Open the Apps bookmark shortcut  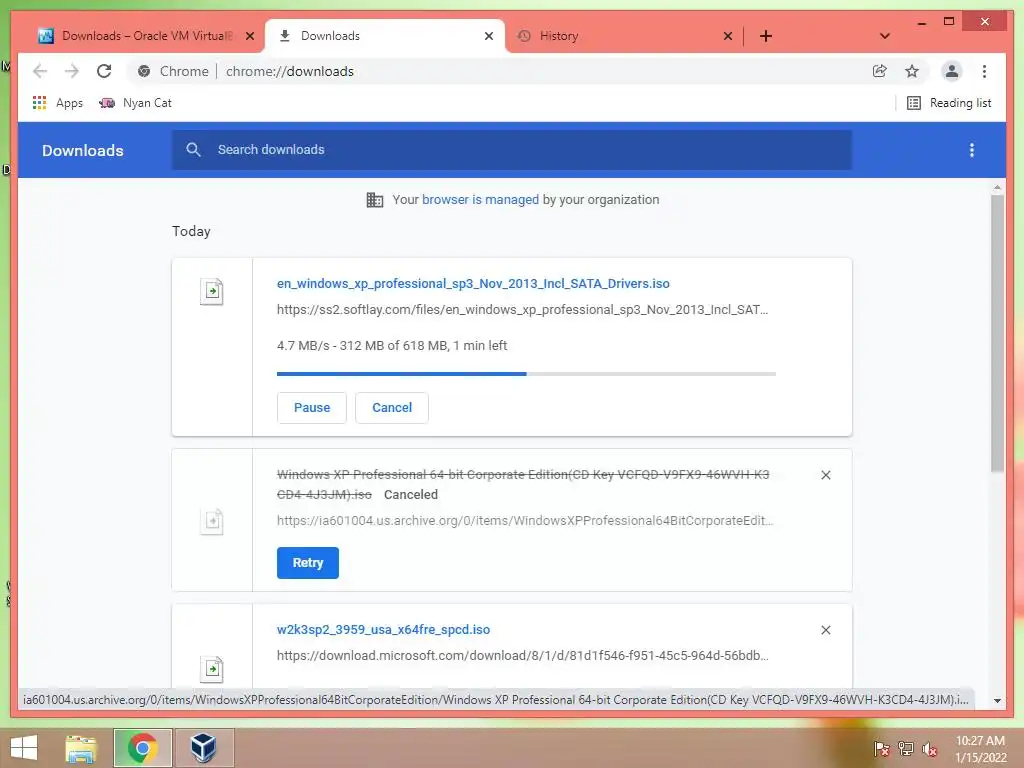(x=58, y=103)
